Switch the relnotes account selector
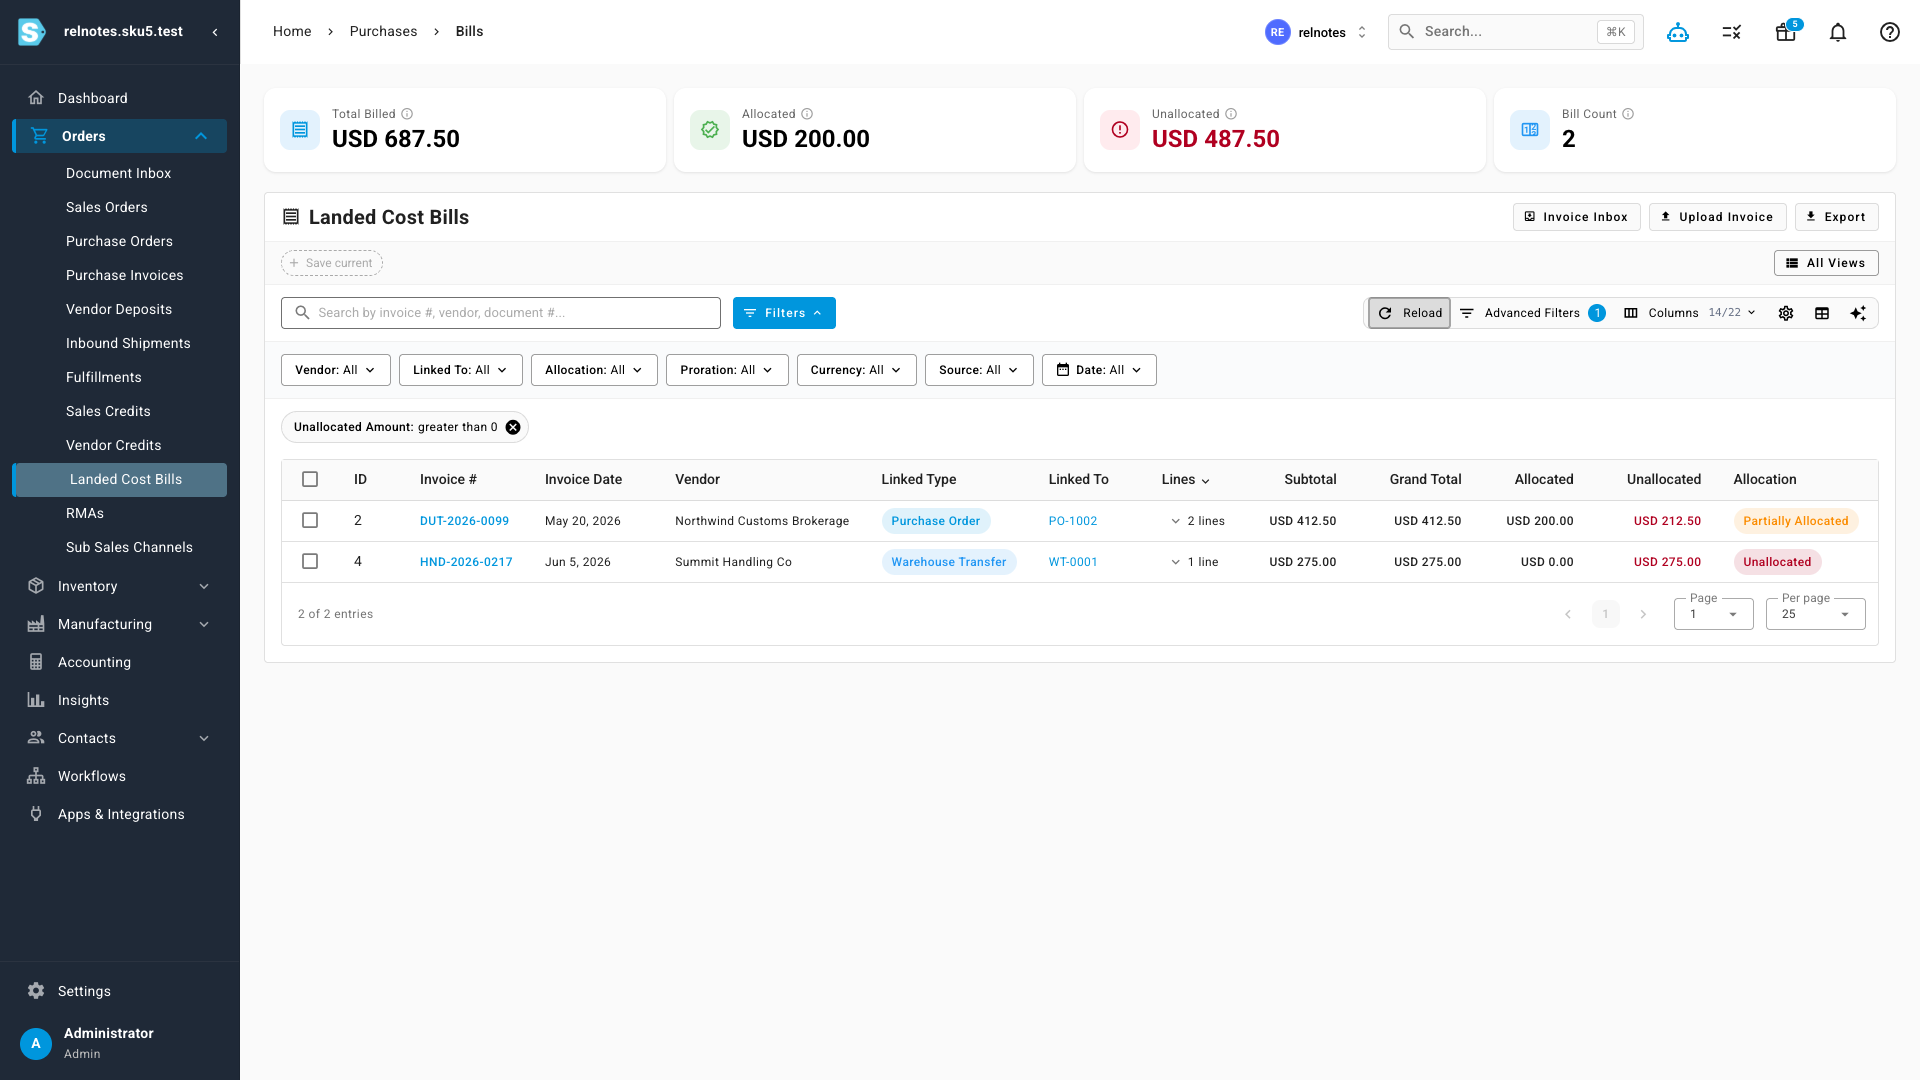The height and width of the screenshot is (1080, 1920). 1316,32
